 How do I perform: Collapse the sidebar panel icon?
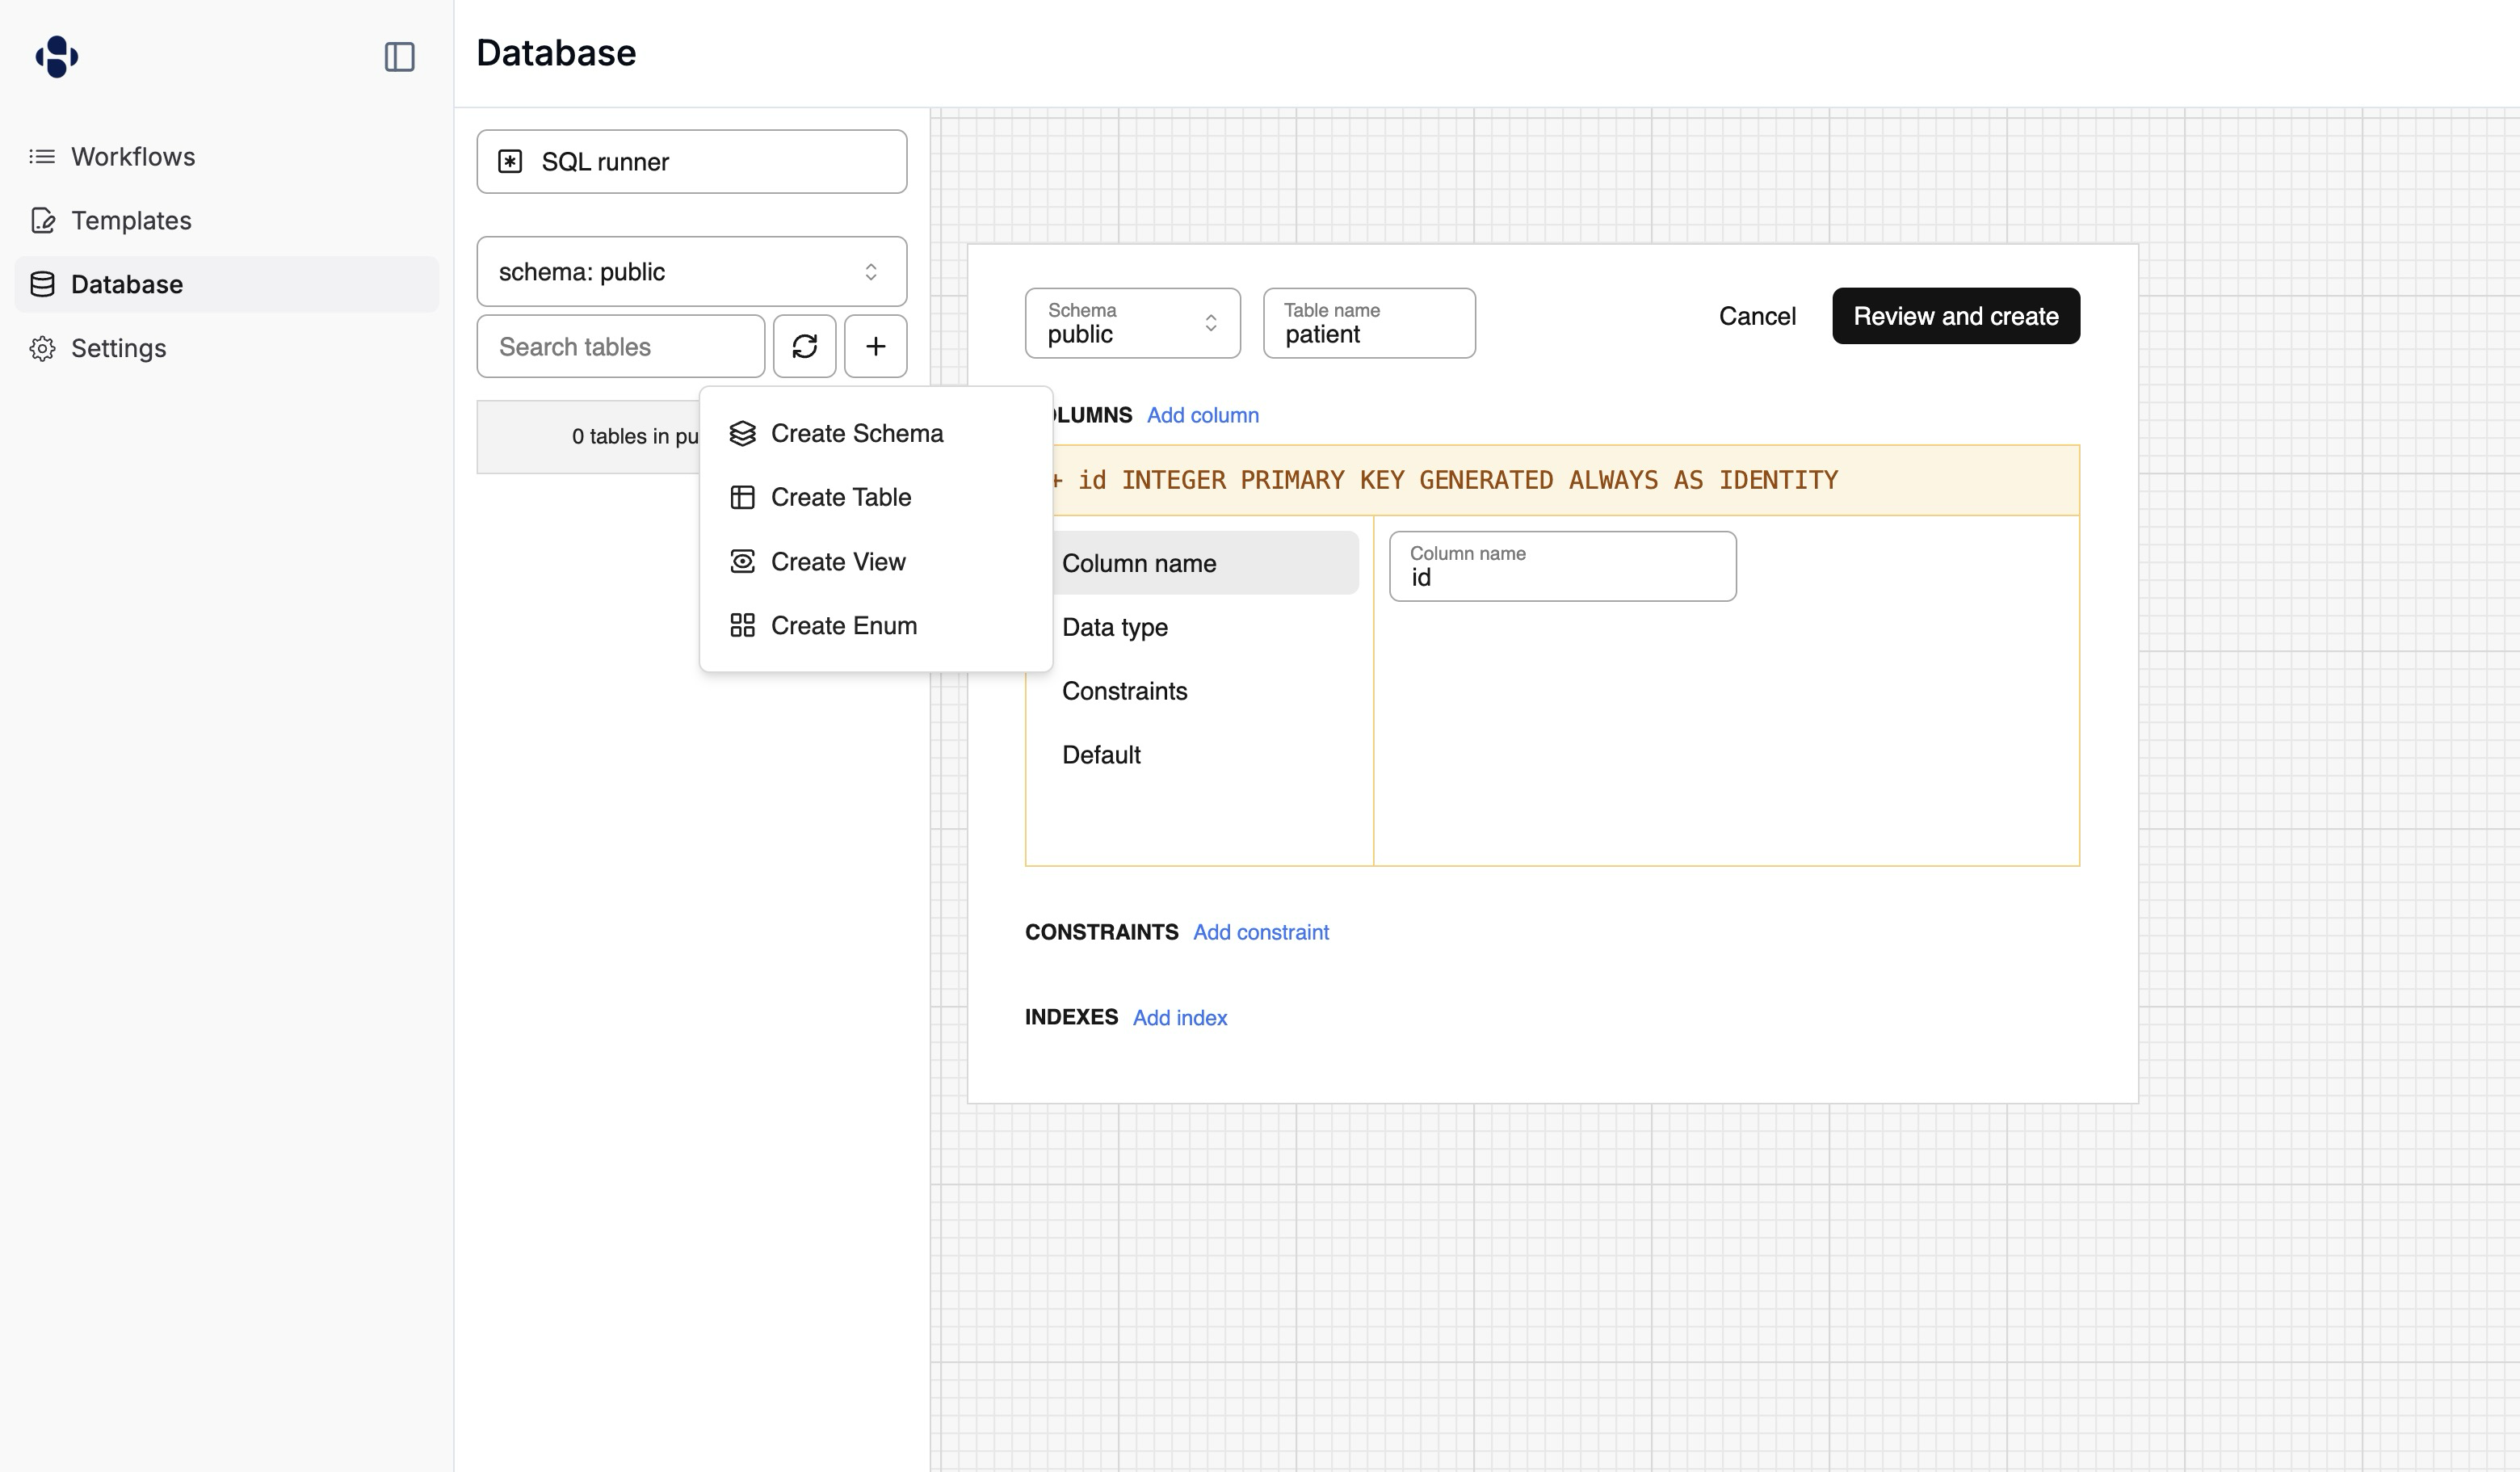click(x=399, y=57)
